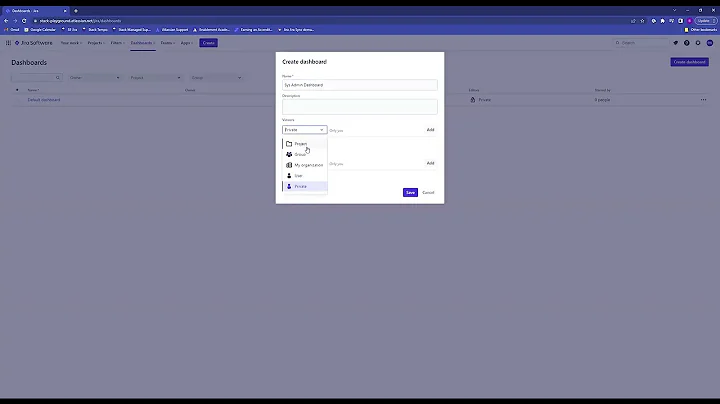This screenshot has height=404, width=720.
Task: Open the Atlassian Support bookmark
Action: click(x=172, y=29)
